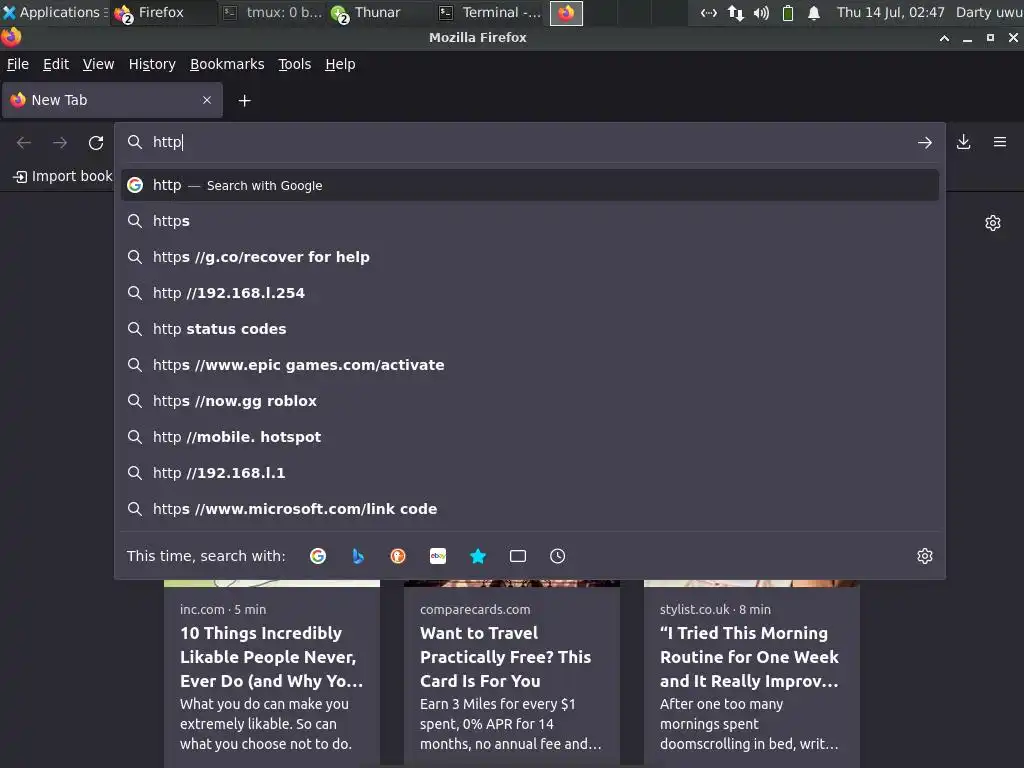1024x768 pixels.
Task: Open the View menu
Action: tap(99, 64)
